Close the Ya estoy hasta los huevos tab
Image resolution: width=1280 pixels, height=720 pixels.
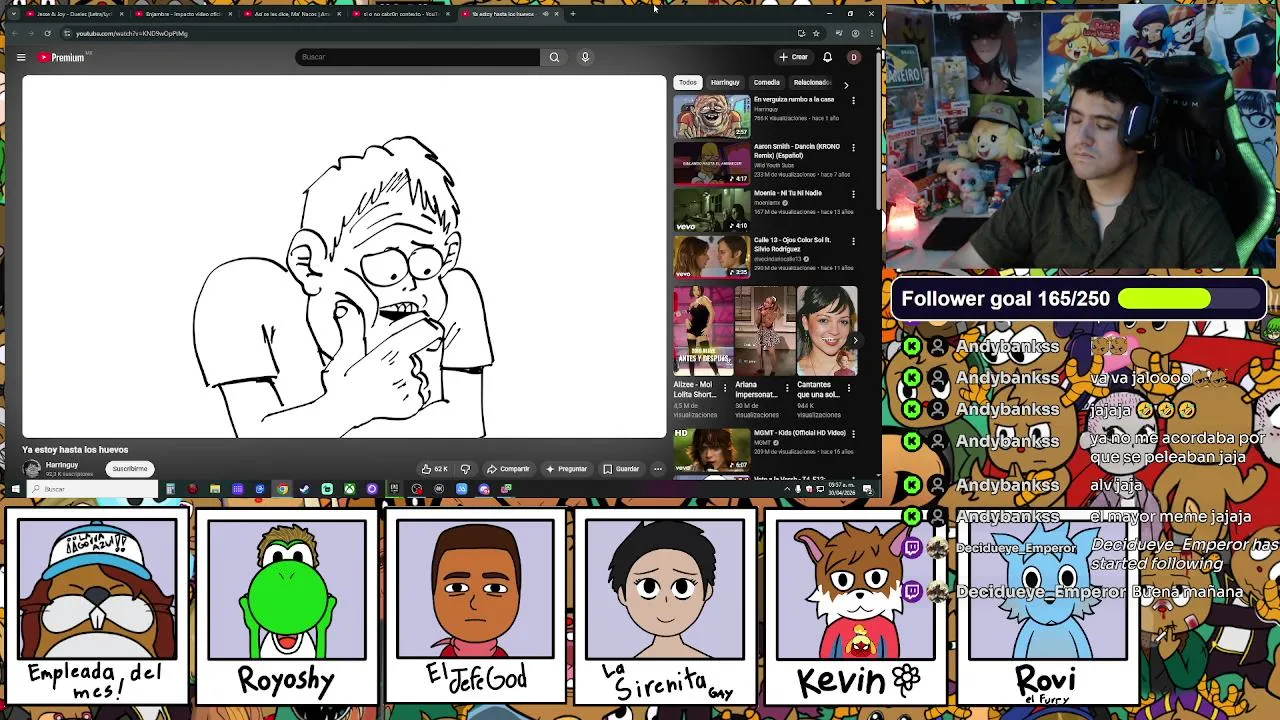pyautogui.click(x=557, y=14)
